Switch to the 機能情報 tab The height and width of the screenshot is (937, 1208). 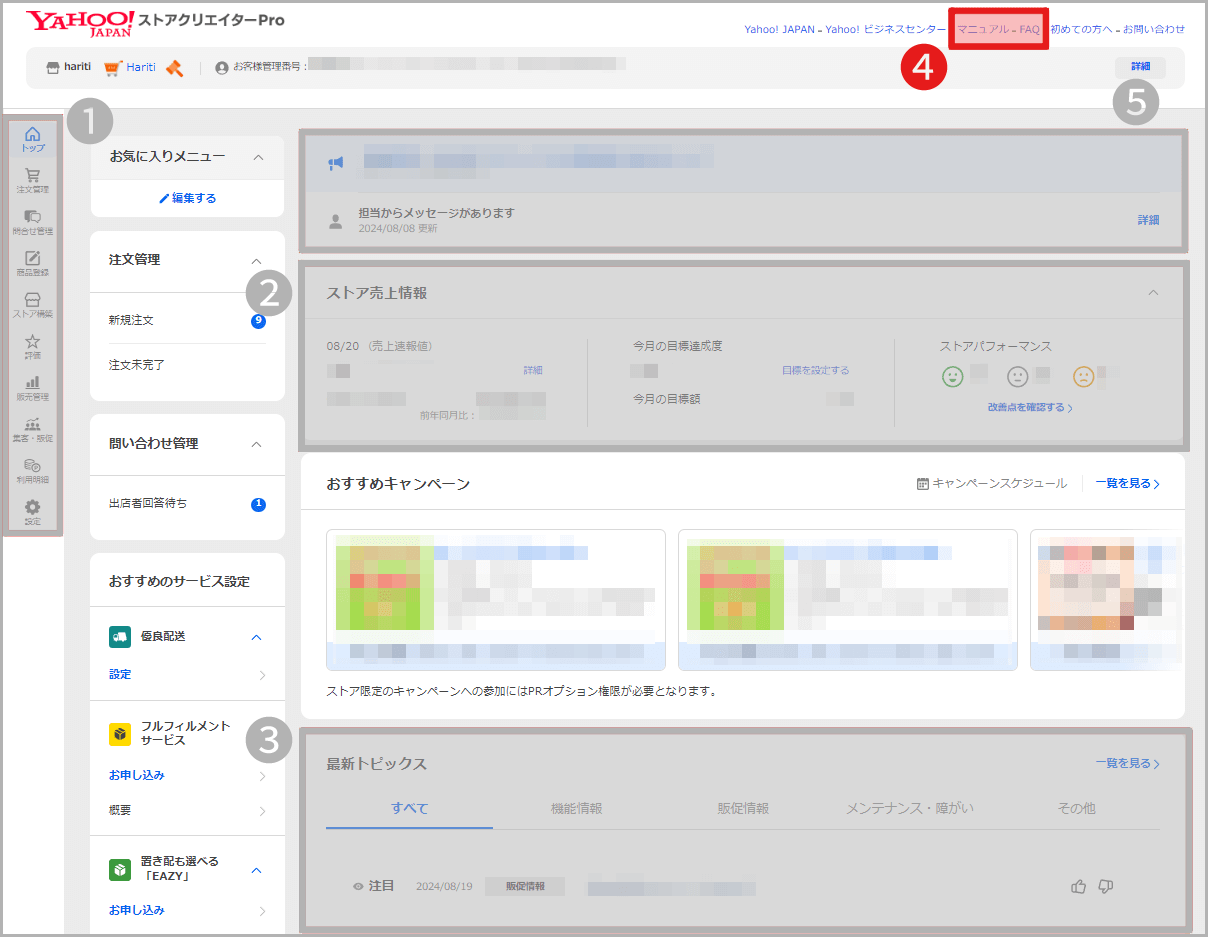[576, 808]
